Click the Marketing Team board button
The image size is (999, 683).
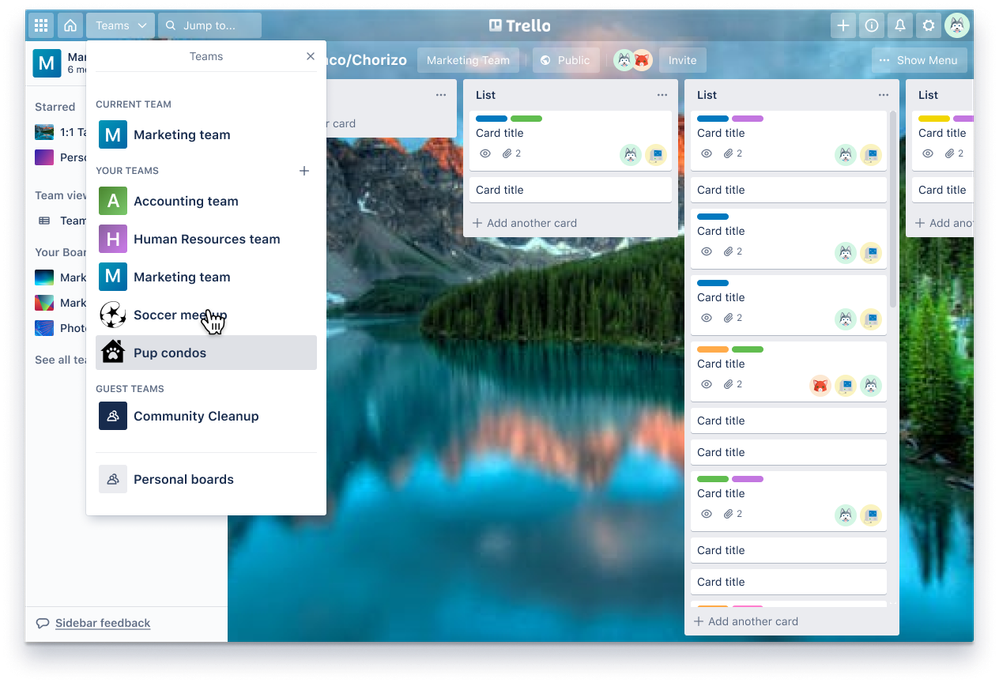[x=468, y=60]
